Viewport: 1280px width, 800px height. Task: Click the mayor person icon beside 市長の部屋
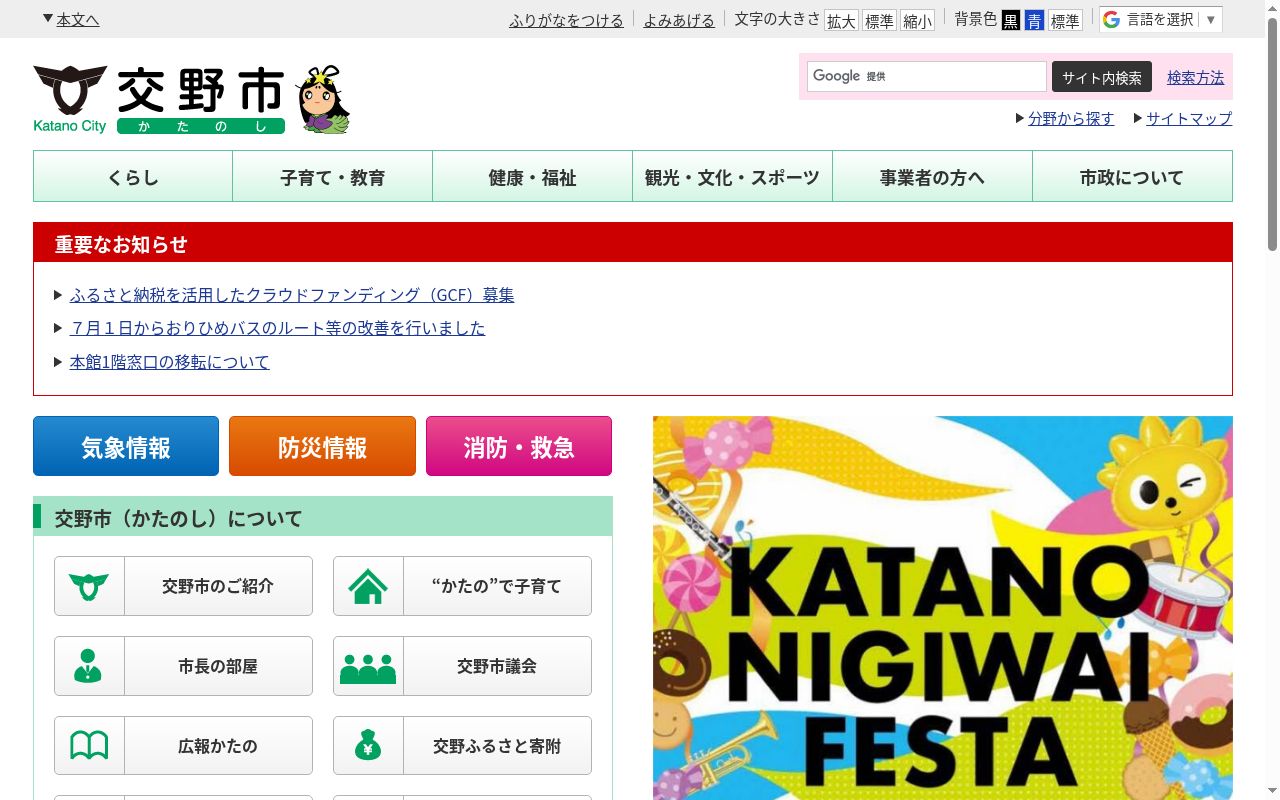point(89,666)
